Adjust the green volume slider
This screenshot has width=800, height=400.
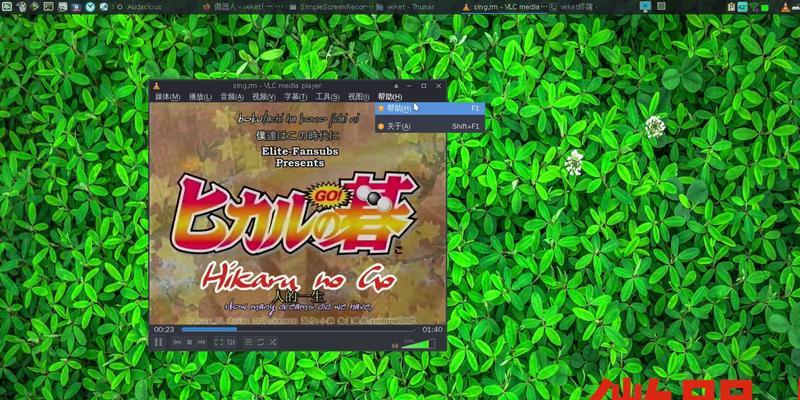tap(418, 344)
